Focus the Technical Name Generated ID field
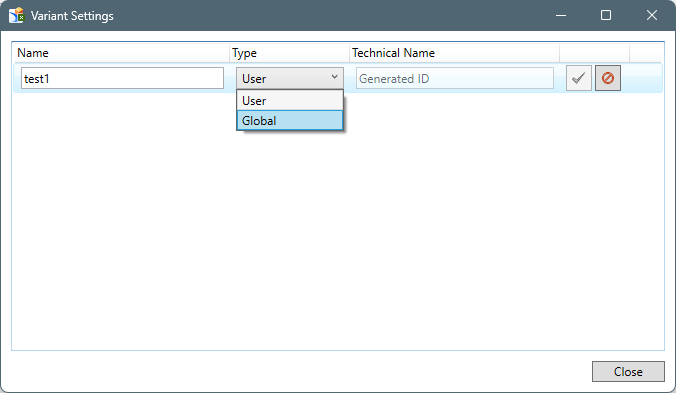The image size is (676, 393). (455, 78)
